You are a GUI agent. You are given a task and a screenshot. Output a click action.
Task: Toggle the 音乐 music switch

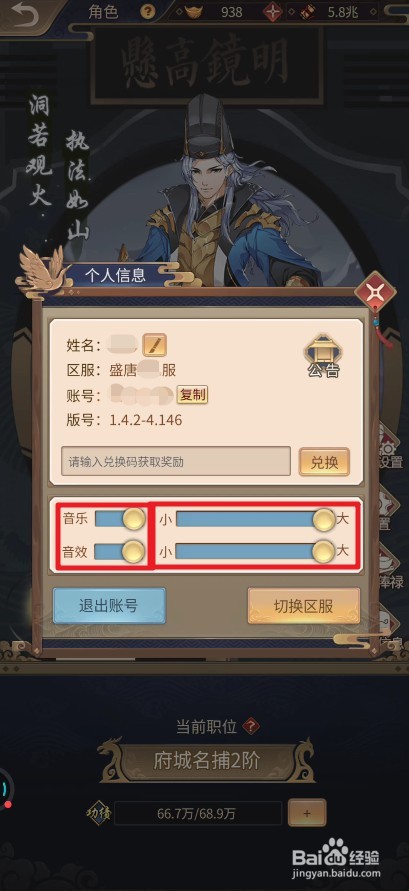pyautogui.click(x=120, y=519)
